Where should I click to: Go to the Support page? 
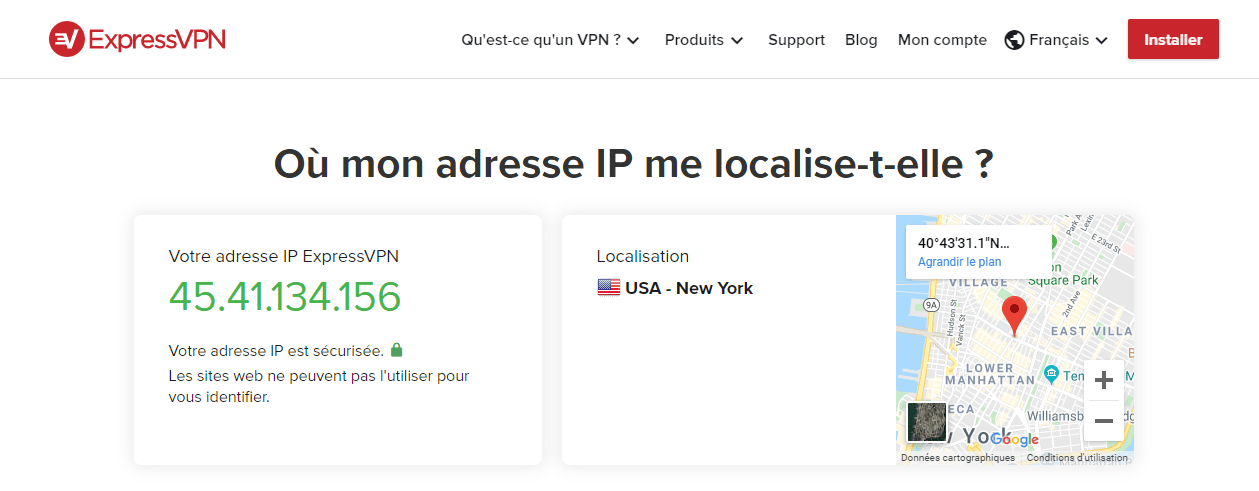[796, 40]
